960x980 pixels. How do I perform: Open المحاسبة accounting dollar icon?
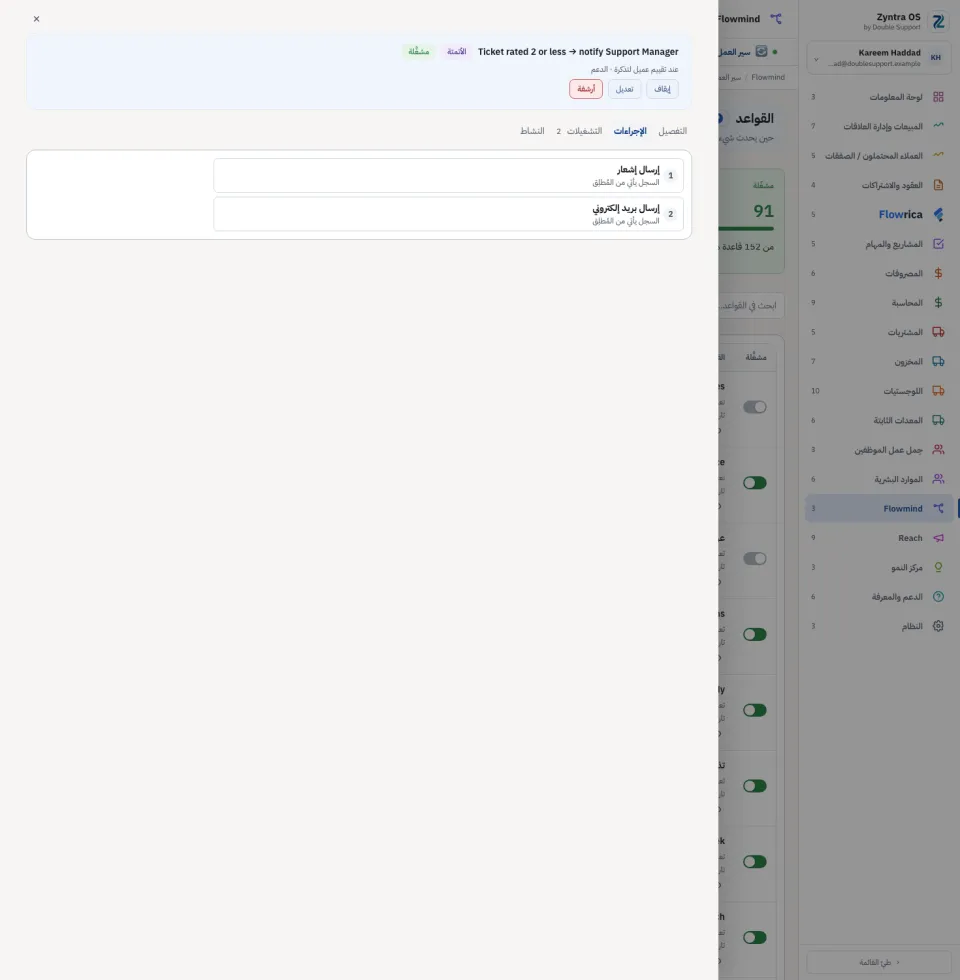[x=938, y=302]
